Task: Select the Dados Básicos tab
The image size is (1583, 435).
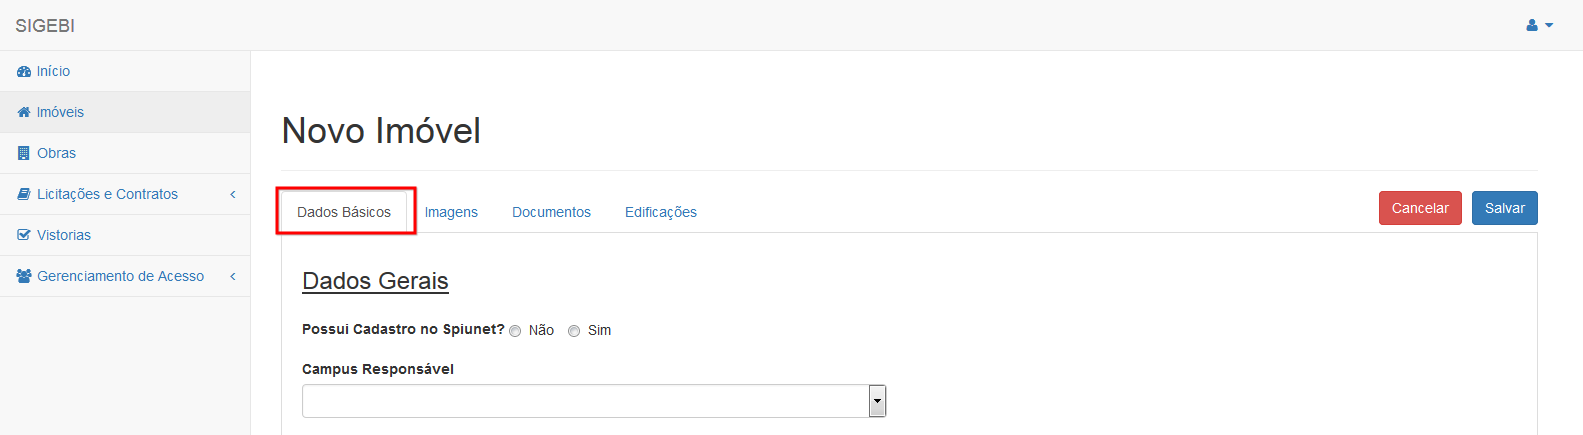Action: coord(344,212)
